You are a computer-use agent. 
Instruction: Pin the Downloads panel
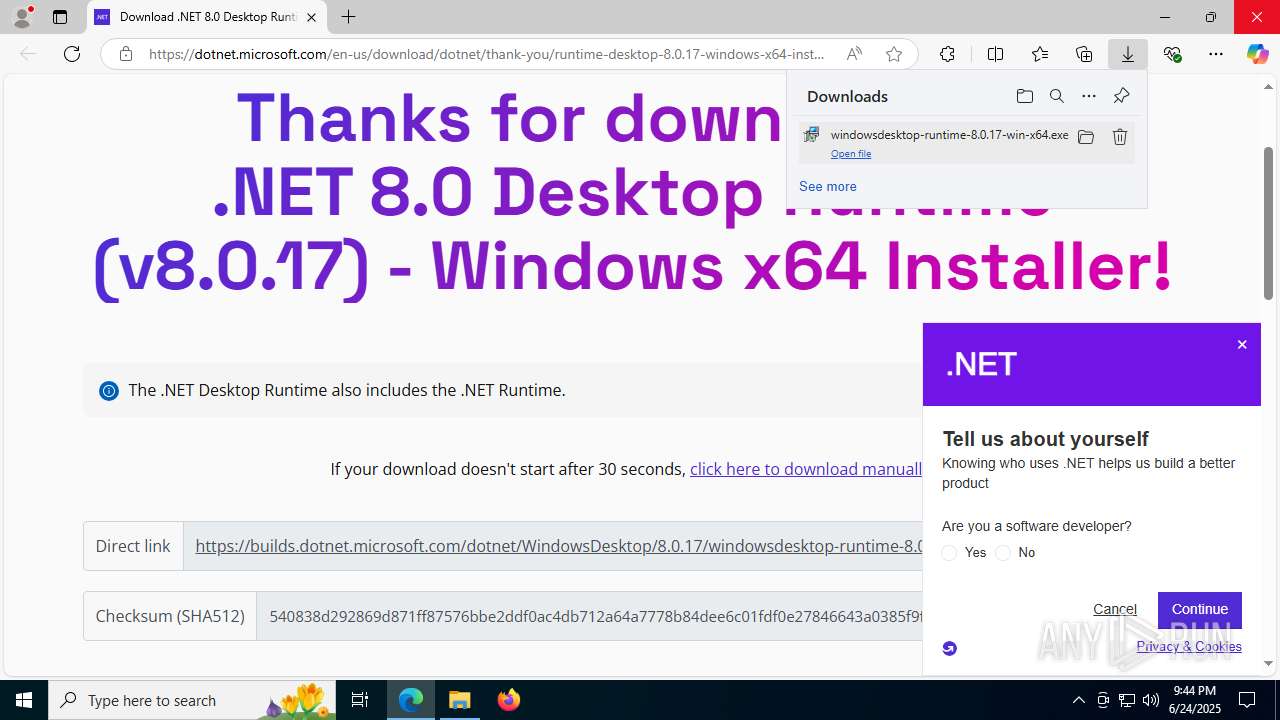point(1121,96)
